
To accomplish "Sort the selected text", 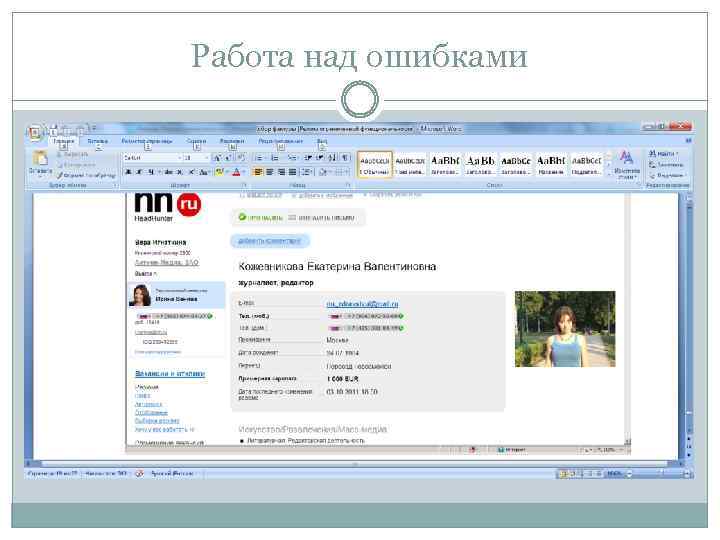I will point(332,158).
